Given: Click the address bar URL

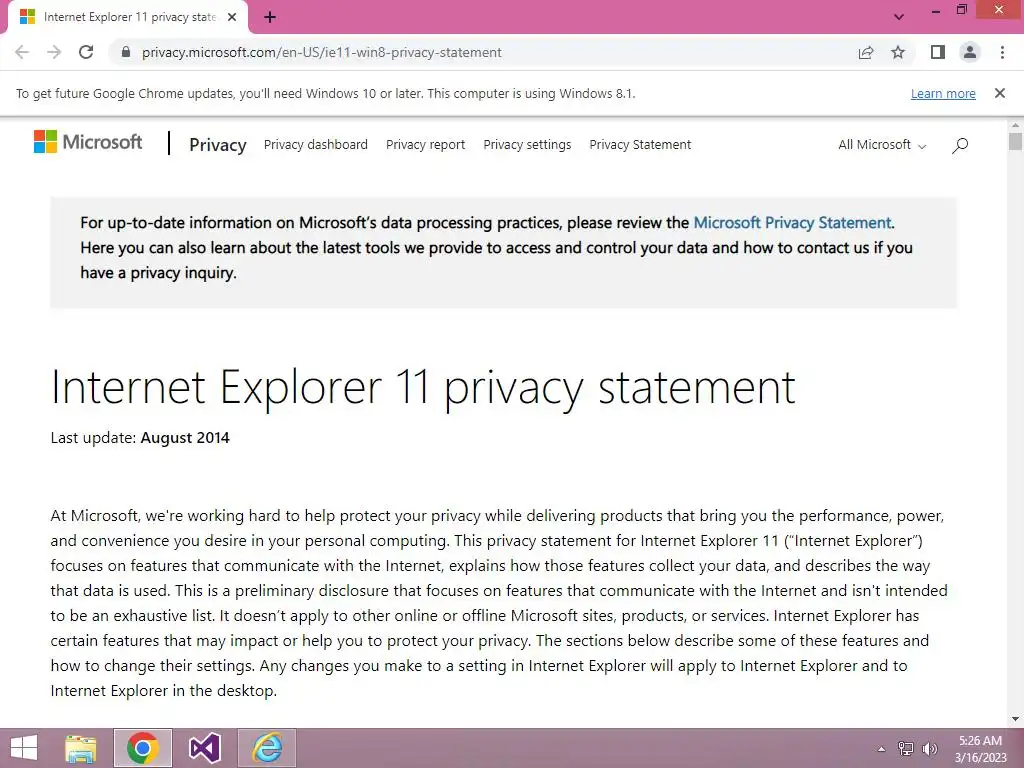Looking at the screenshot, I should pyautogui.click(x=322, y=52).
